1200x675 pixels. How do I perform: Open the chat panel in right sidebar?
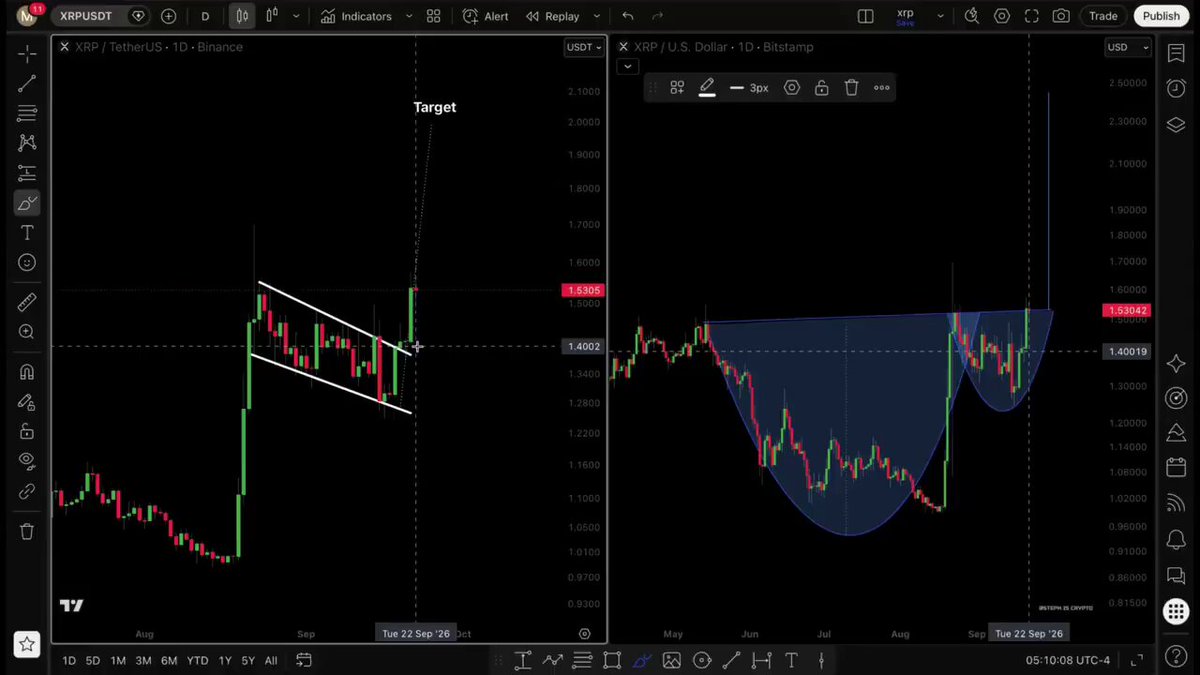point(1176,576)
